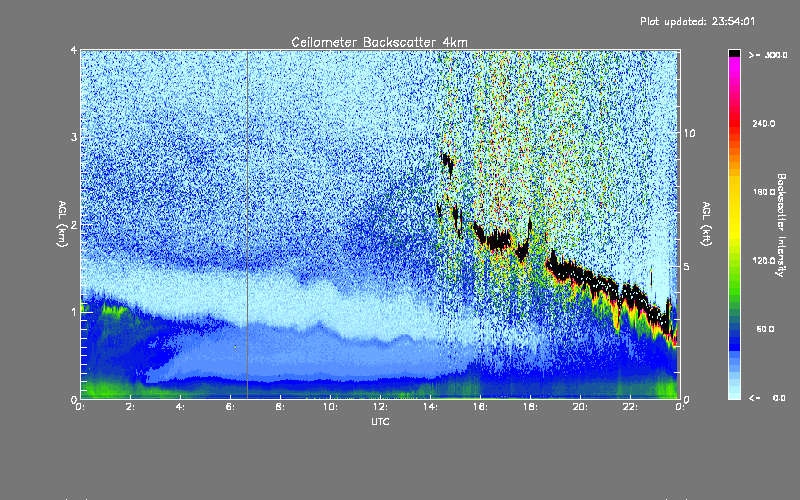Click the '10' kft tick label

pos(689,133)
